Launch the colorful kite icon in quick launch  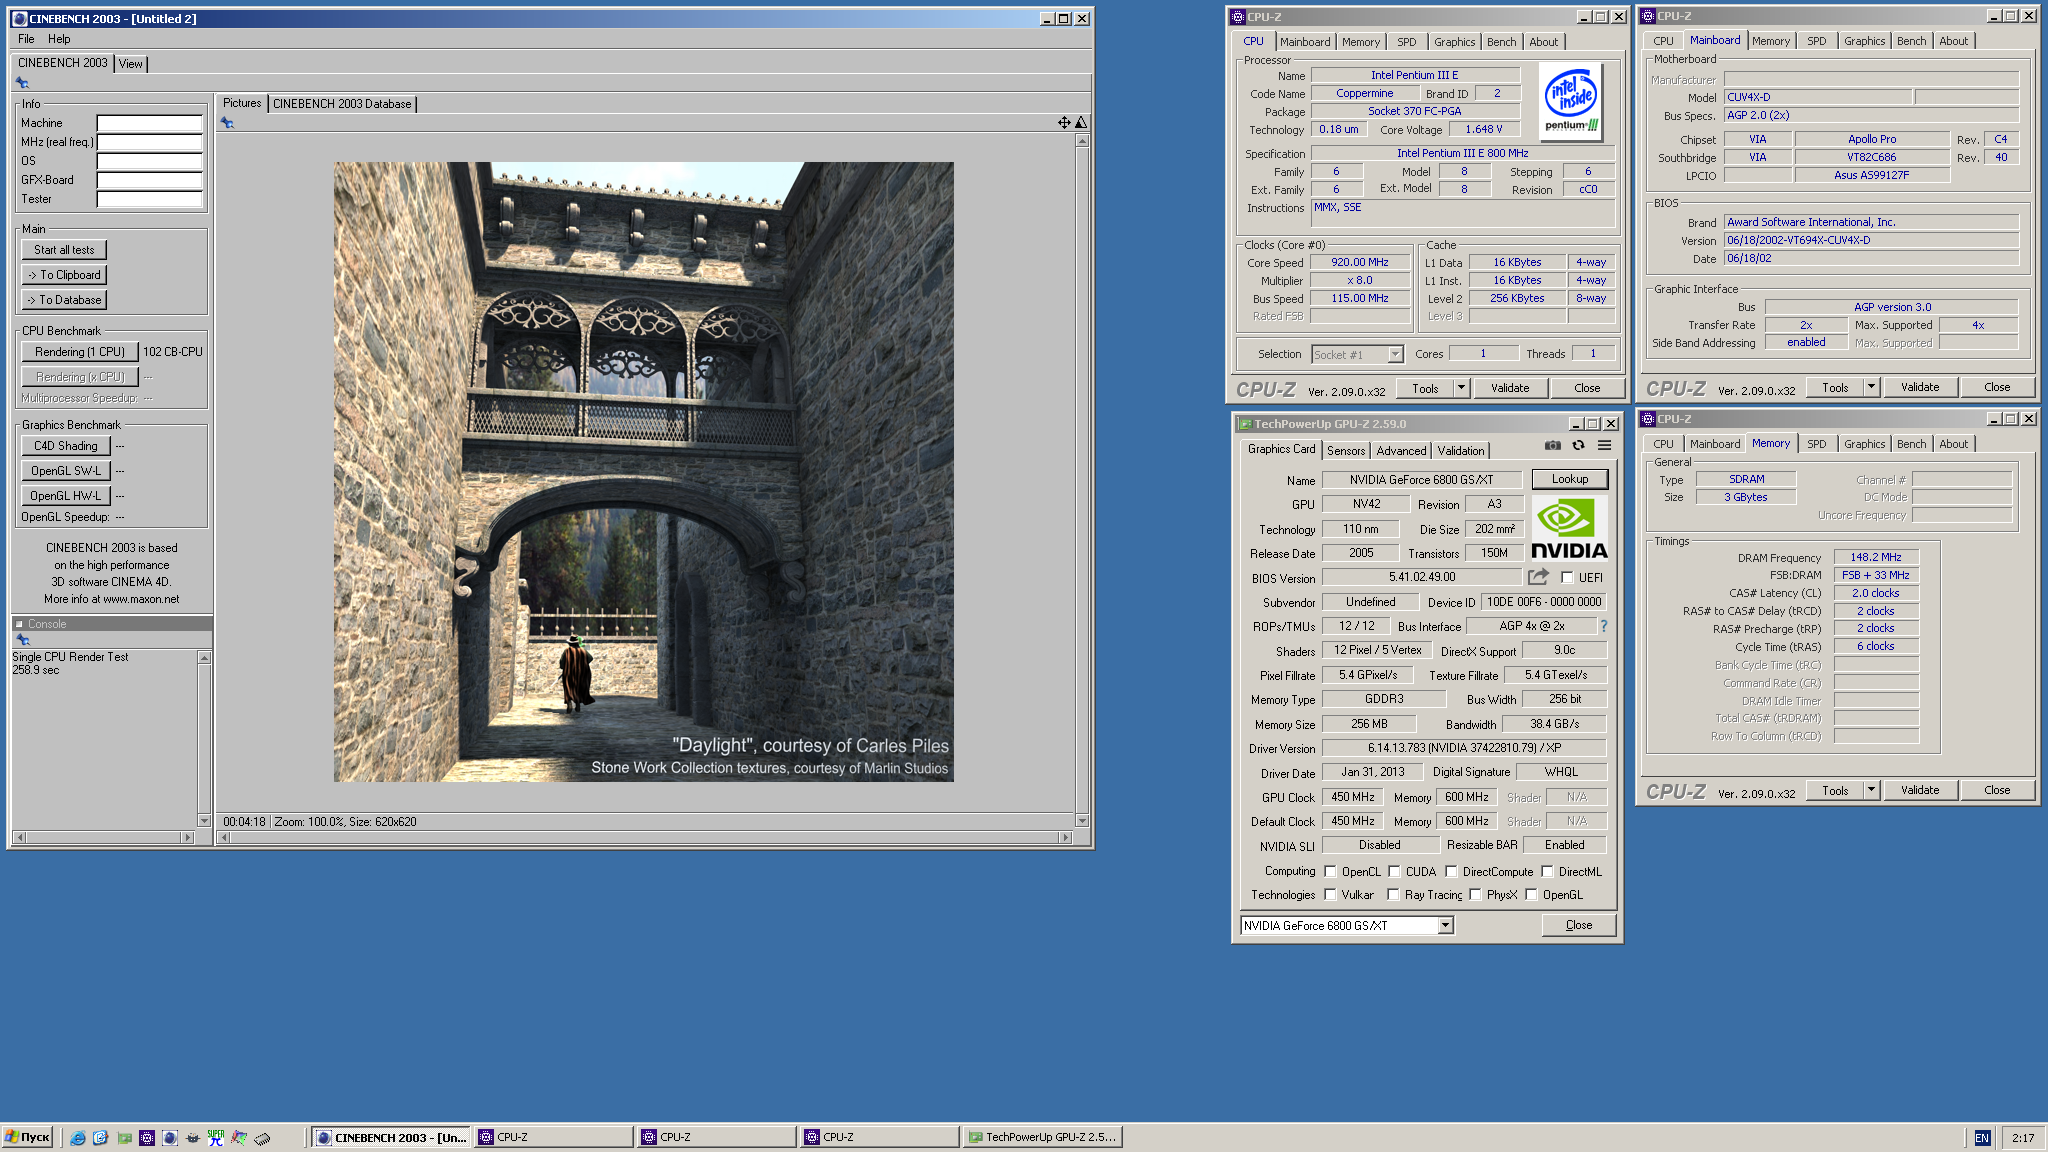[x=239, y=1138]
